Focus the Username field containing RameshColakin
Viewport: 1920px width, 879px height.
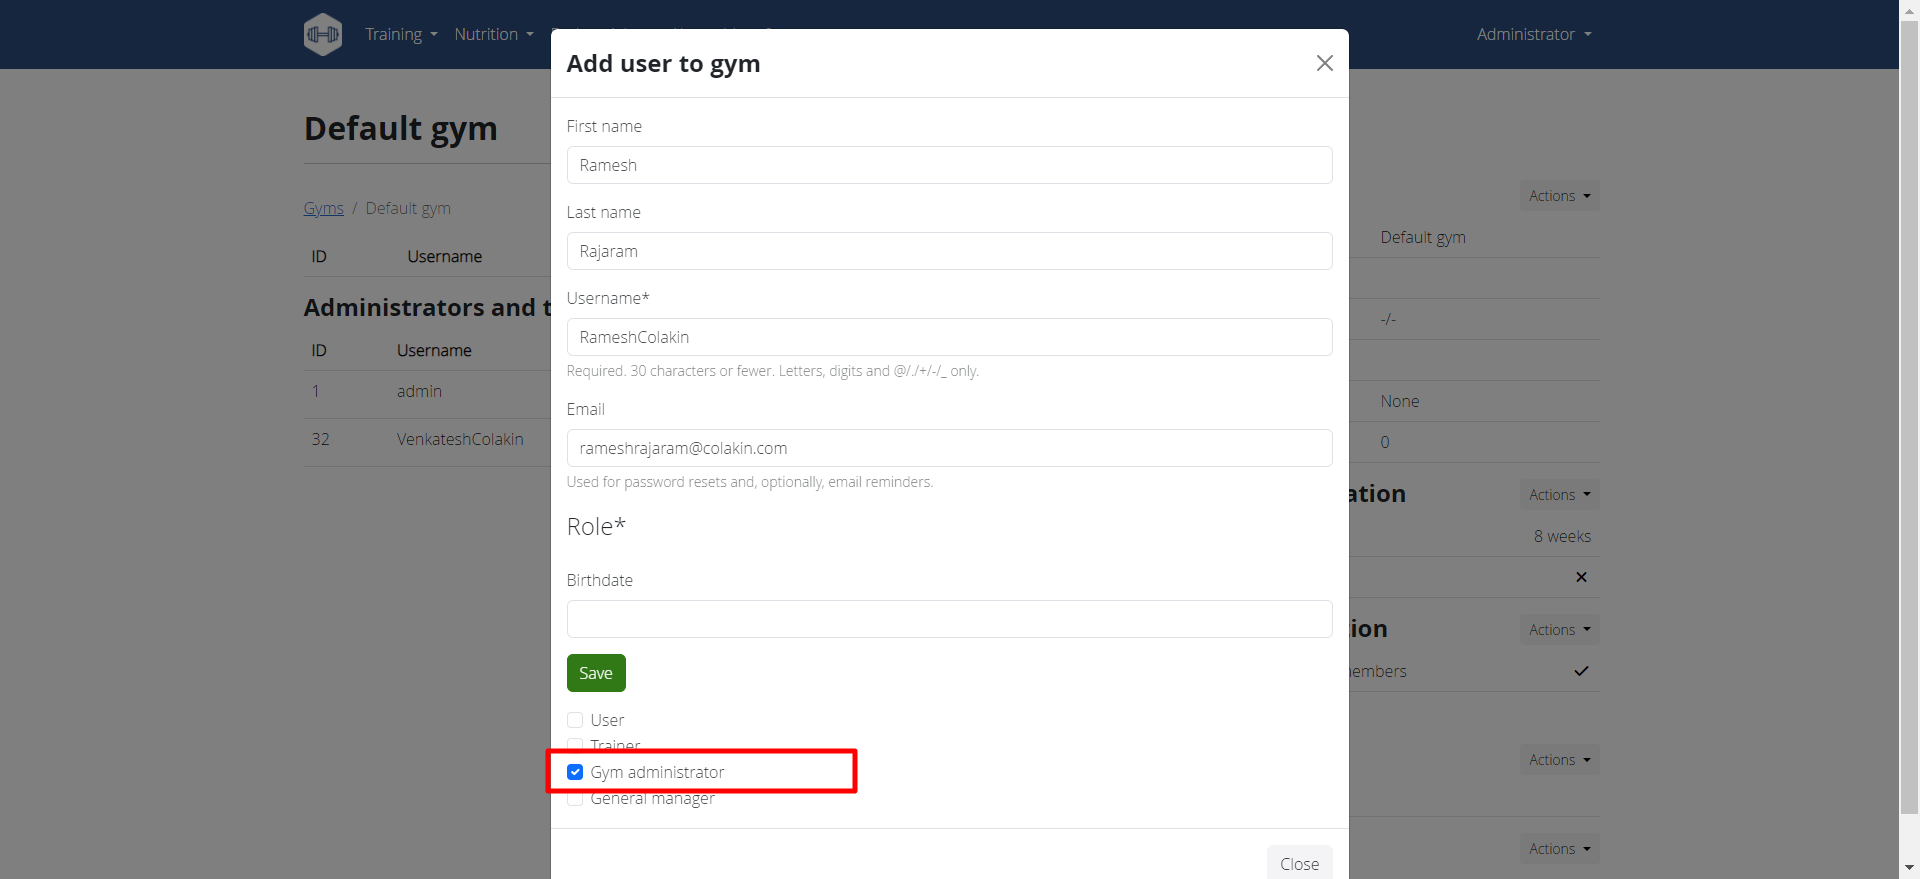coord(948,337)
